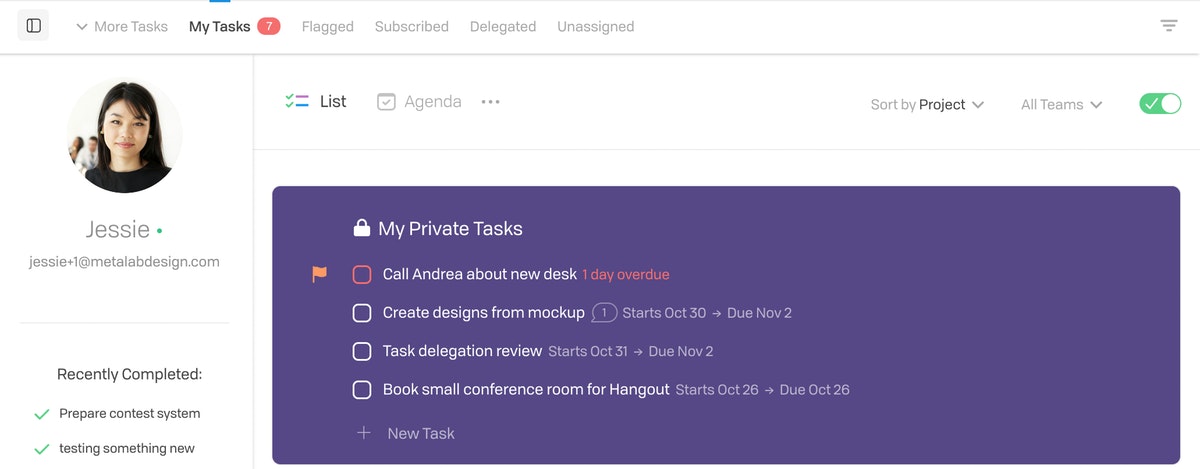Viewport: 1200px width, 469px height.
Task: Check off Call Andrea about new desk
Action: 362,274
